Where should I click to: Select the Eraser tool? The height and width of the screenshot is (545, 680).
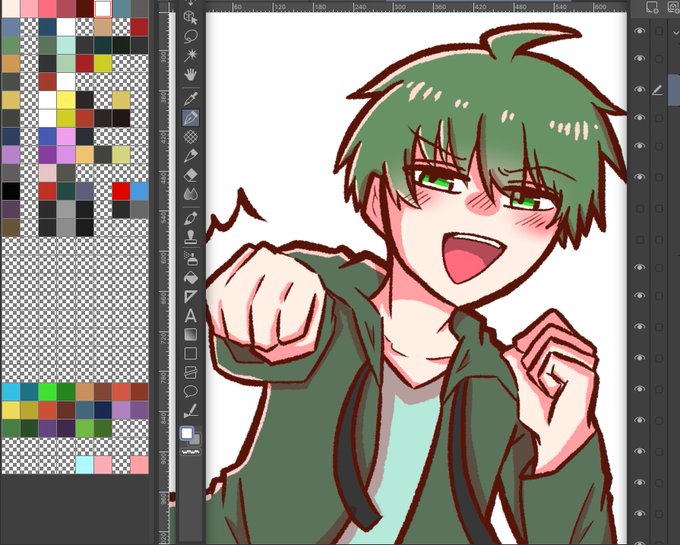[x=190, y=175]
